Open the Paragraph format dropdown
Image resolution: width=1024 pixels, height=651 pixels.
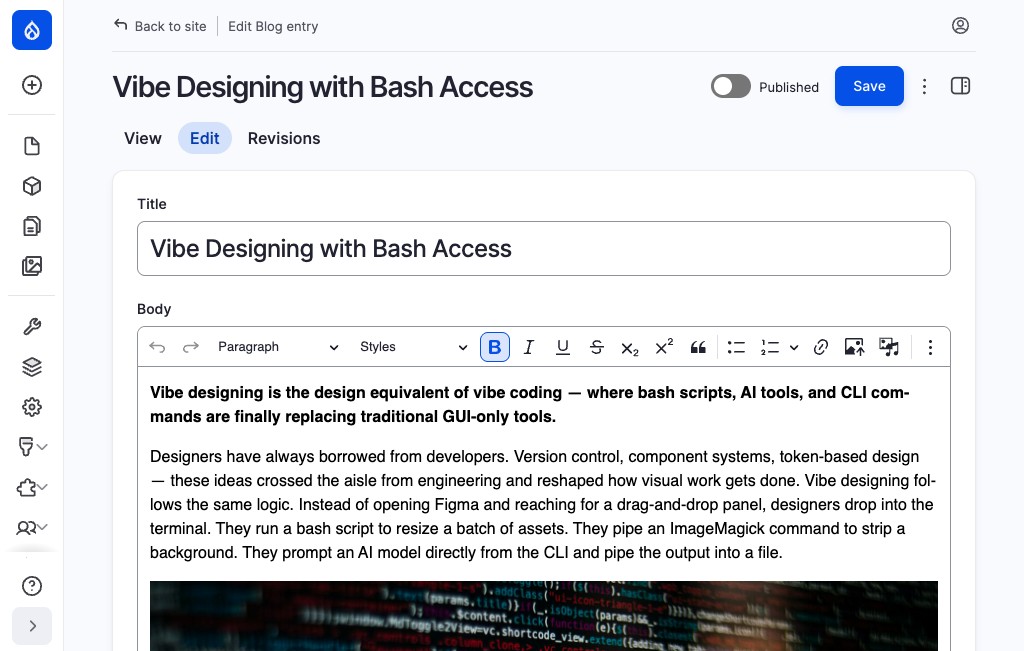point(277,347)
